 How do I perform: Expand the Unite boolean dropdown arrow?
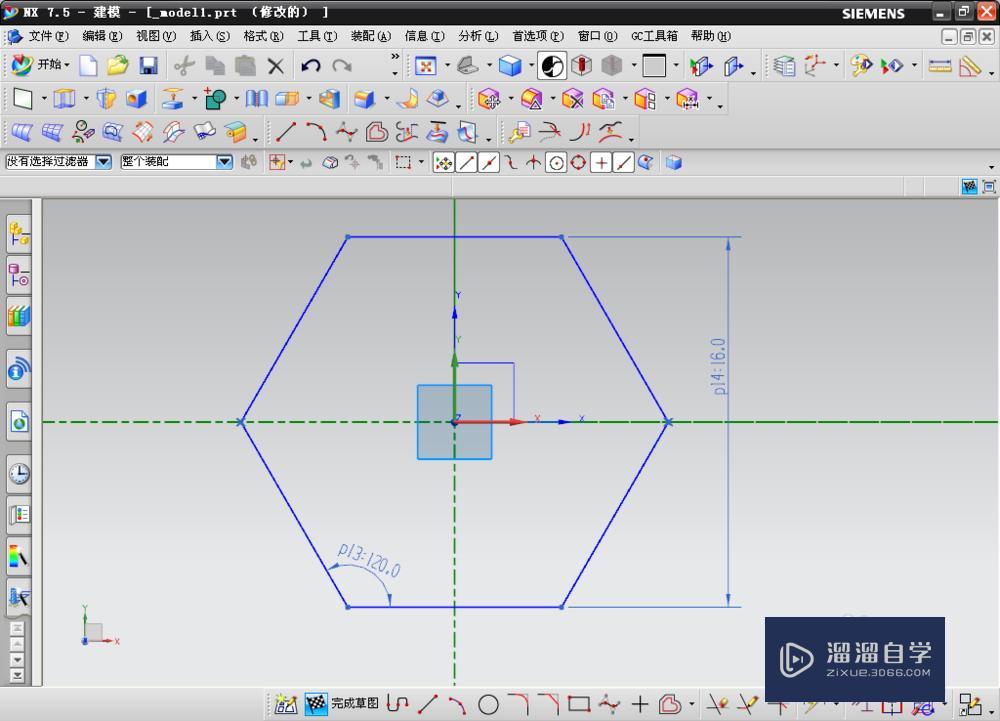(x=237, y=99)
